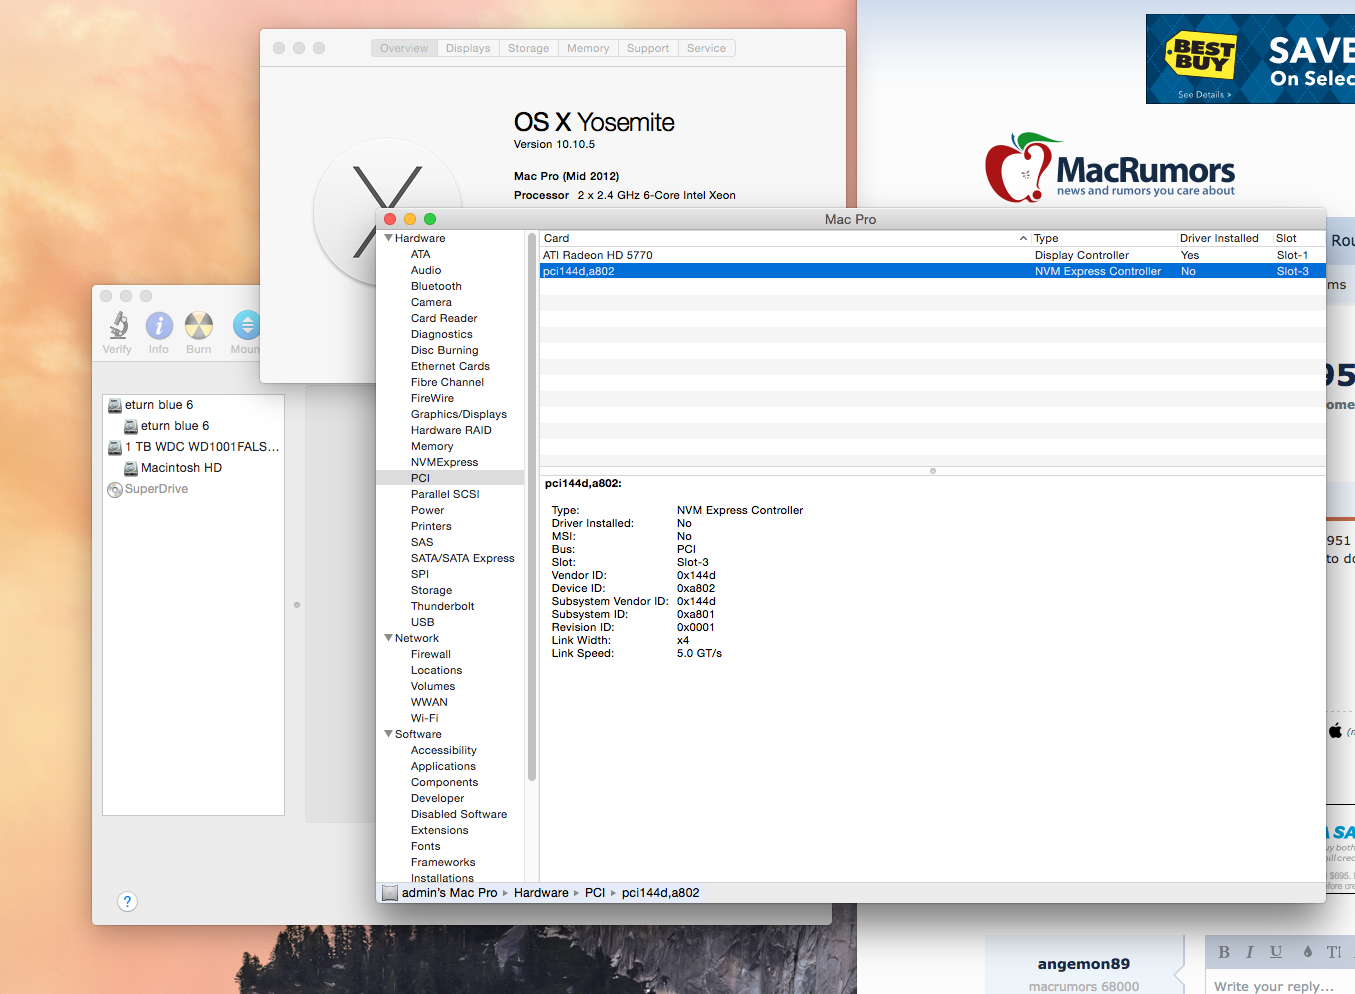The width and height of the screenshot is (1355, 994).
Task: Click the text size icon in reply editor
Action: point(1334,952)
